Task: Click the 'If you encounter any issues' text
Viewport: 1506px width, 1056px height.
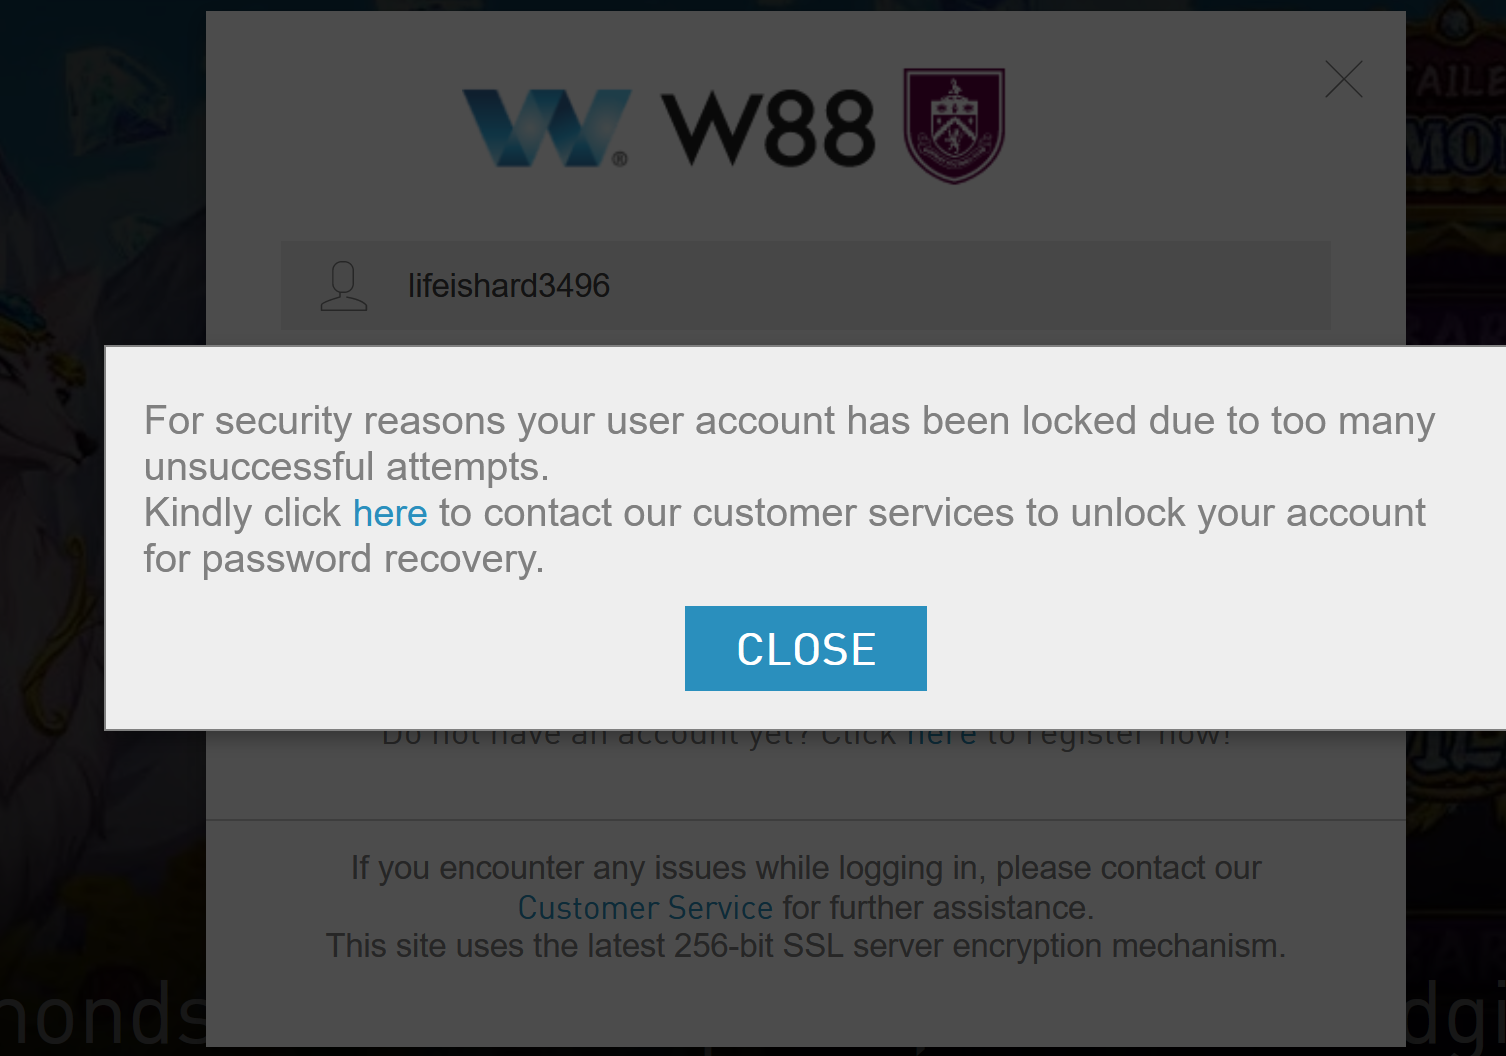Action: [x=805, y=868]
